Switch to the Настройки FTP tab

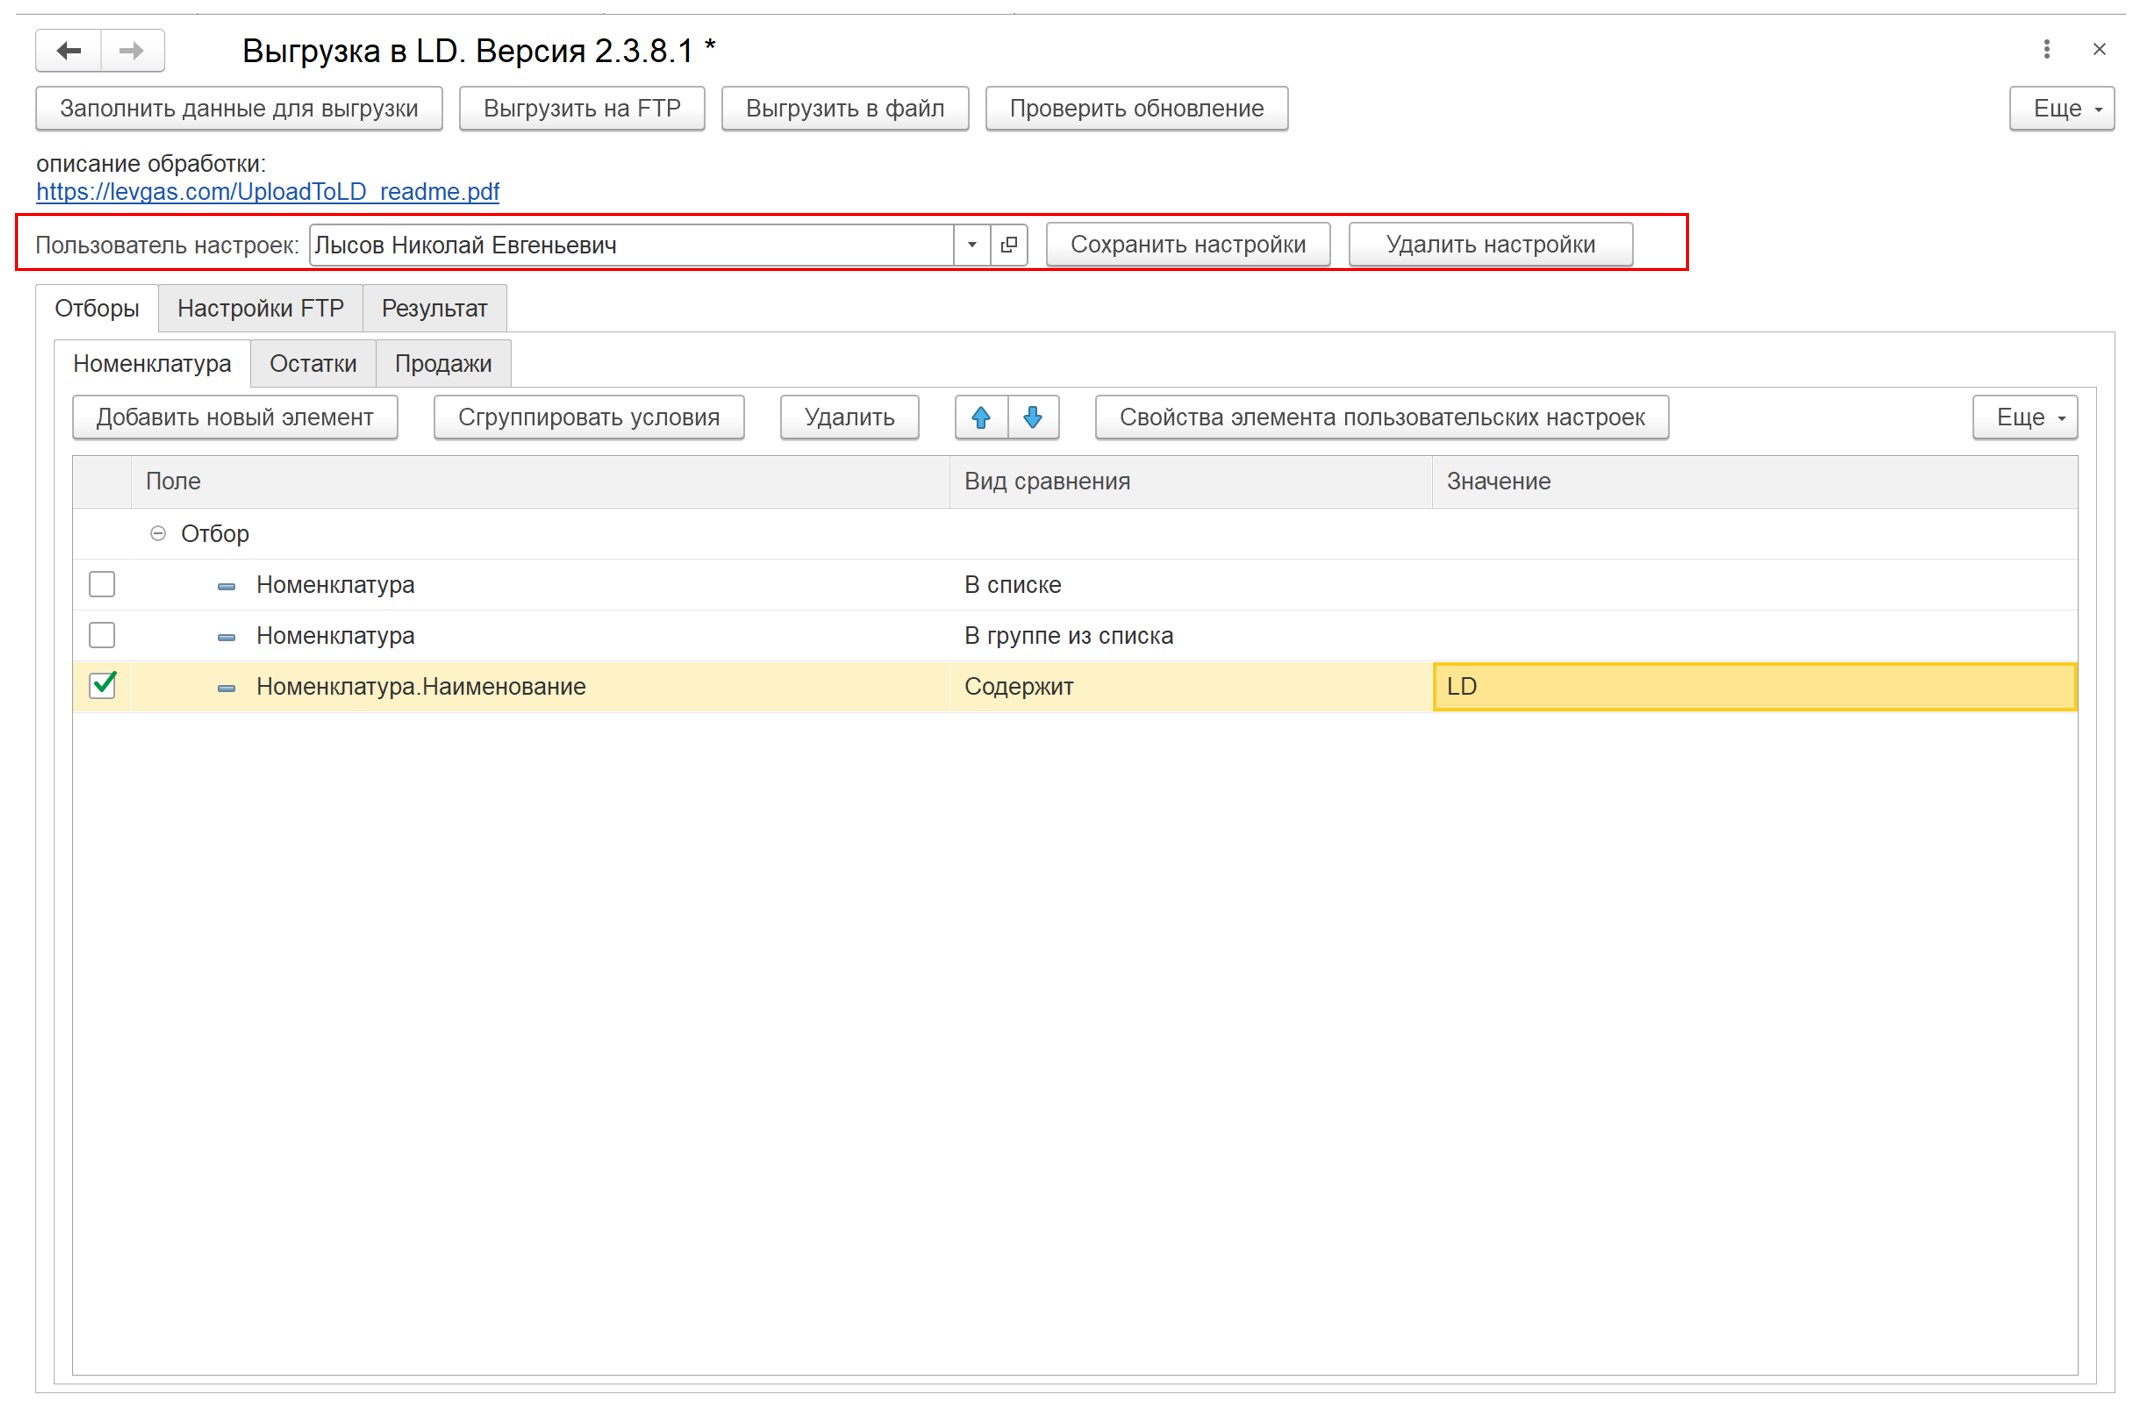(261, 308)
